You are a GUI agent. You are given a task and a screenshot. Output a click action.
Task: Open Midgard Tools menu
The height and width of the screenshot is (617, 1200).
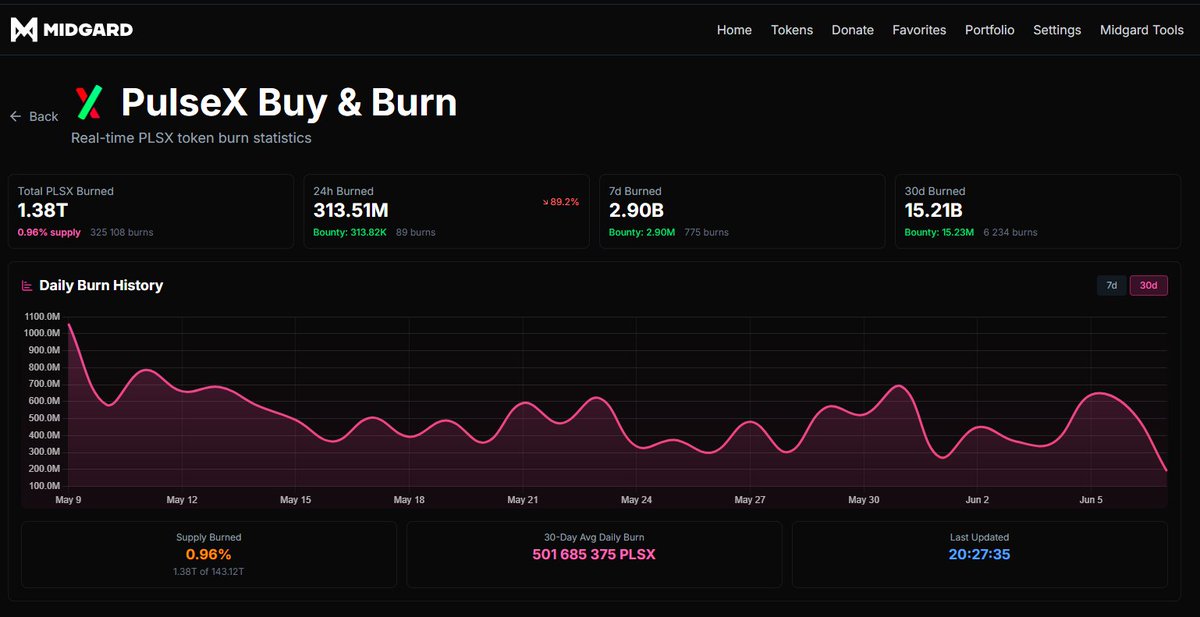click(x=1142, y=30)
